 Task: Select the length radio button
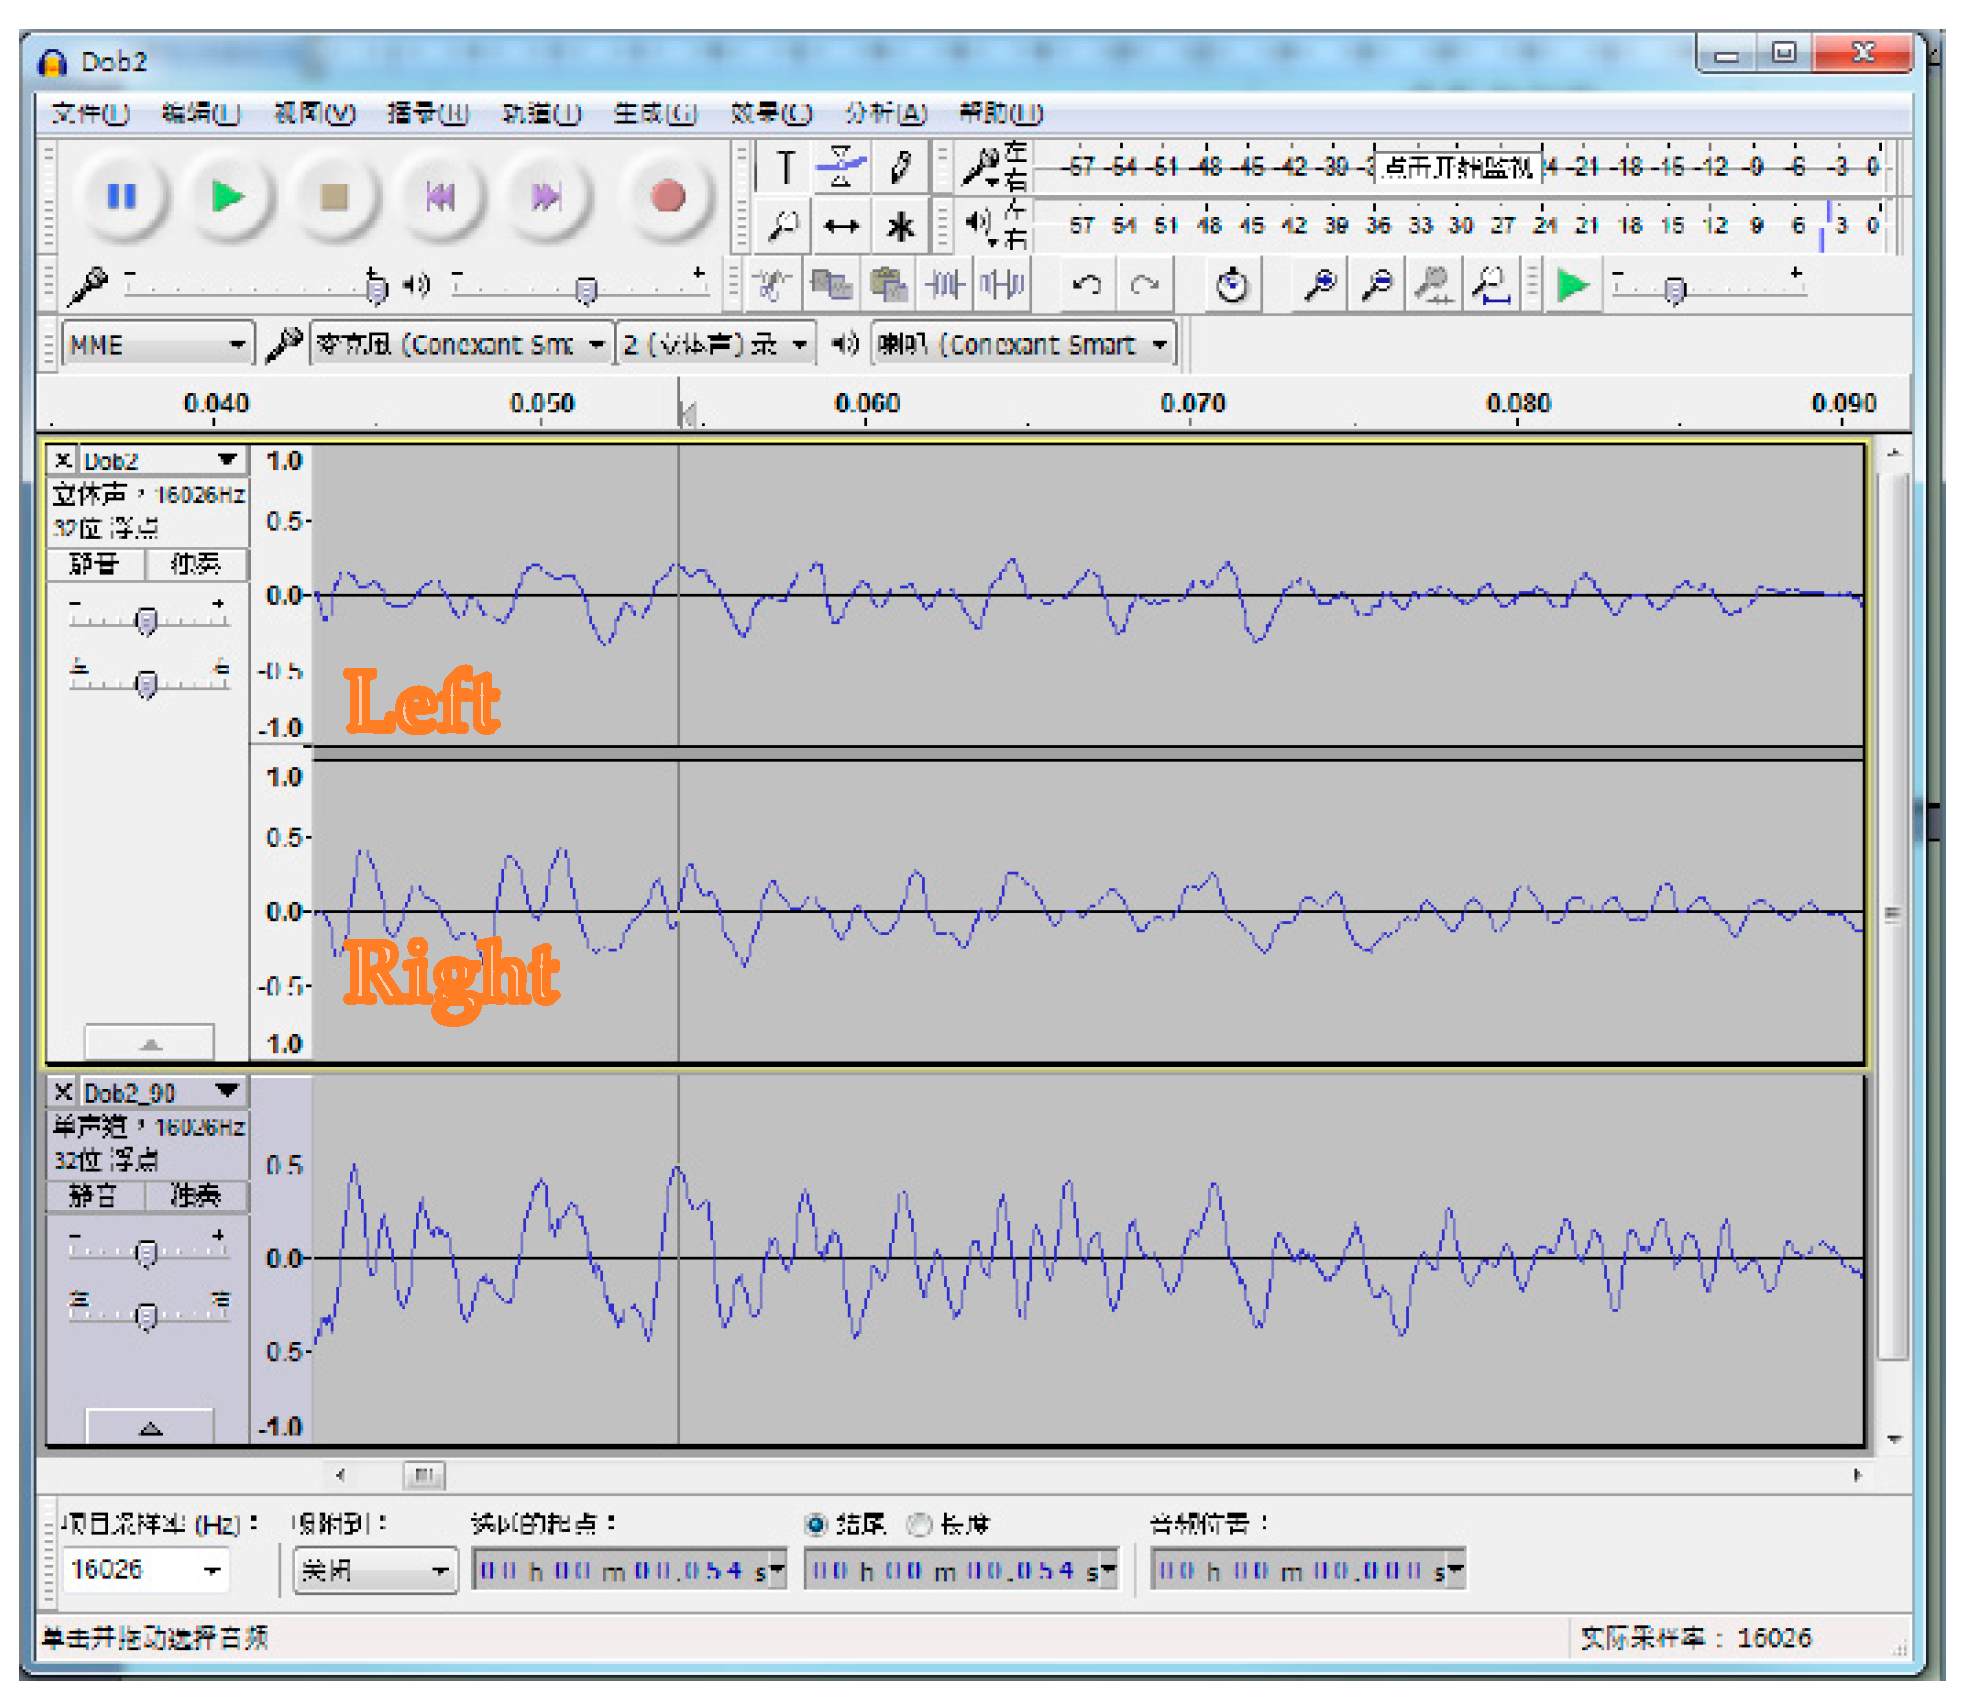coord(918,1524)
